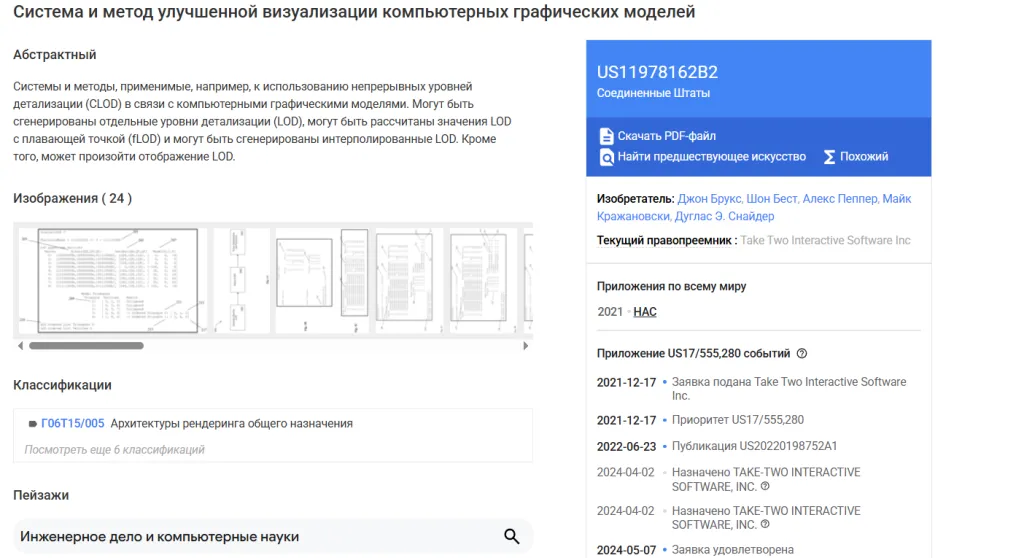Open classification code G06T15/005 link
The image size is (1024, 558).
point(72,424)
